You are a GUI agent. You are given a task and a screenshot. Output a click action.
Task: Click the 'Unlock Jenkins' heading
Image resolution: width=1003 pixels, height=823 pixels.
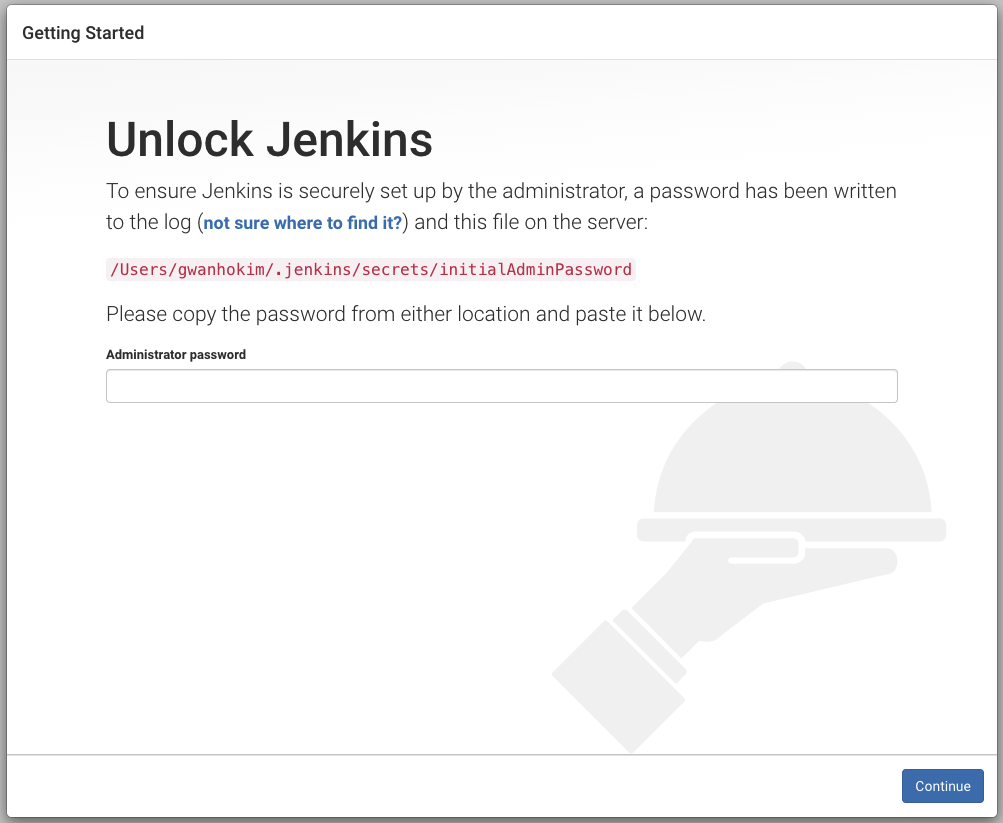coord(269,139)
